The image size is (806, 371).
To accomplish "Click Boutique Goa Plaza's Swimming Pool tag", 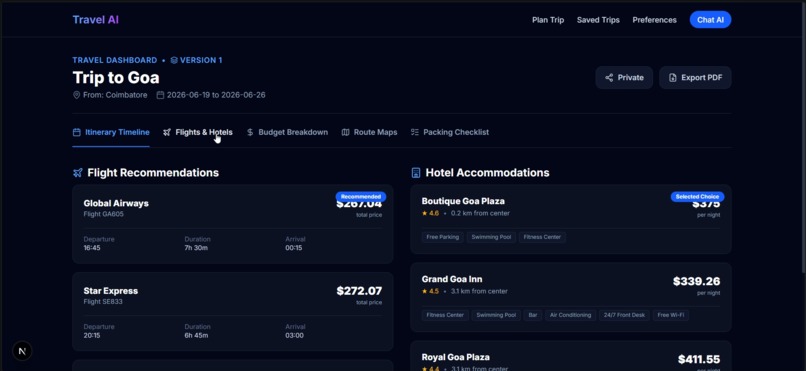I will (491, 237).
